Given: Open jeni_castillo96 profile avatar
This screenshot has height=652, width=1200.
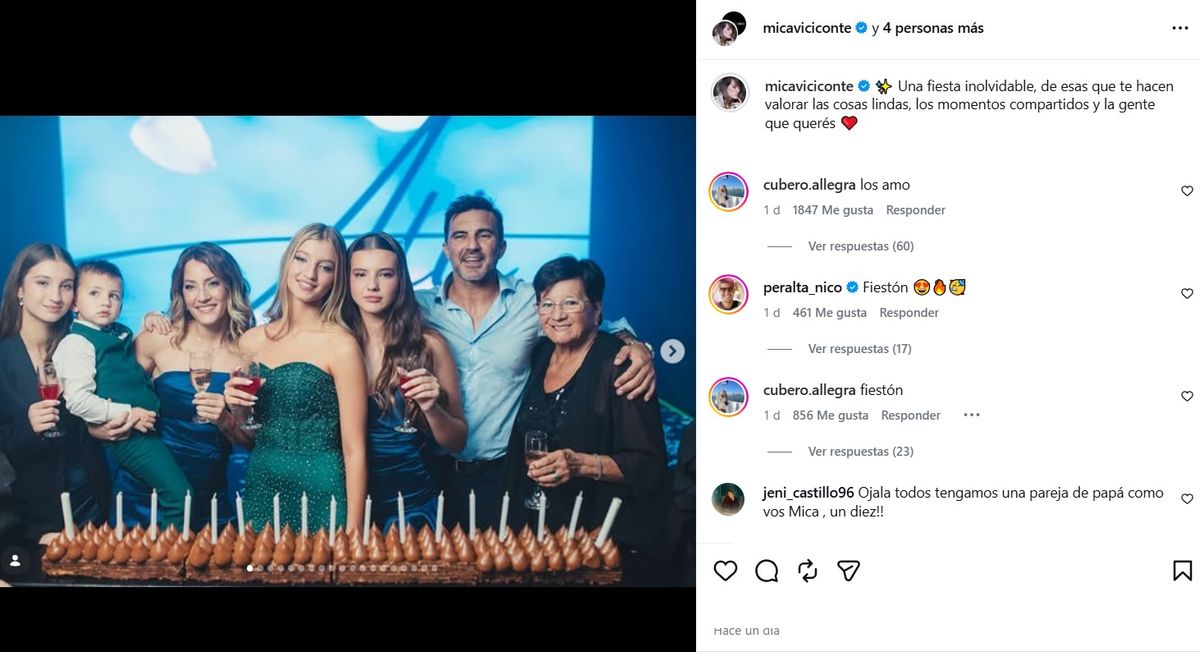Looking at the screenshot, I should point(728,499).
